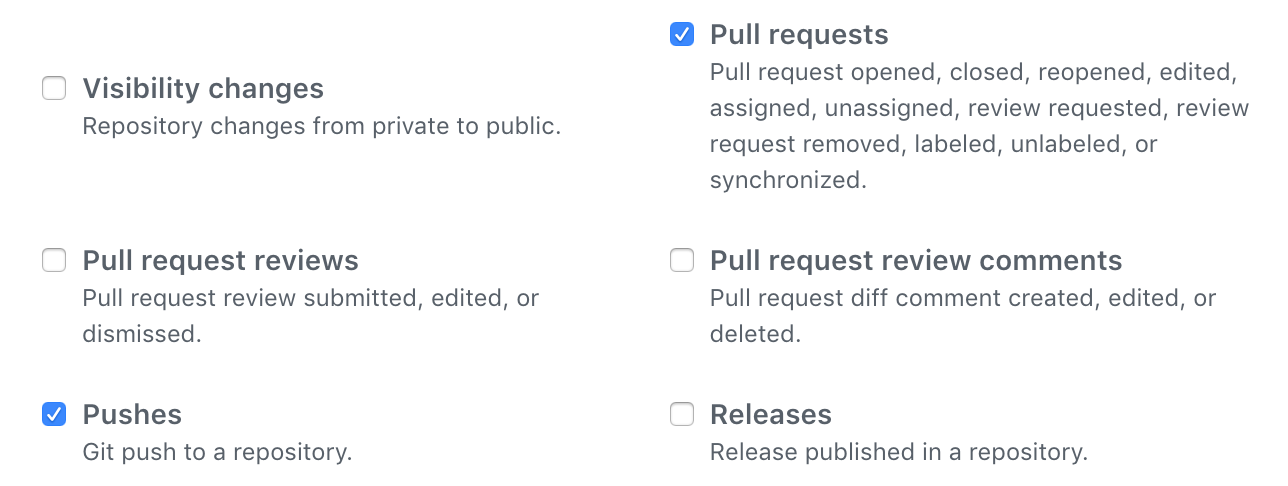
Task: Click the word 'synchronized.' in the description
Action: point(788,181)
